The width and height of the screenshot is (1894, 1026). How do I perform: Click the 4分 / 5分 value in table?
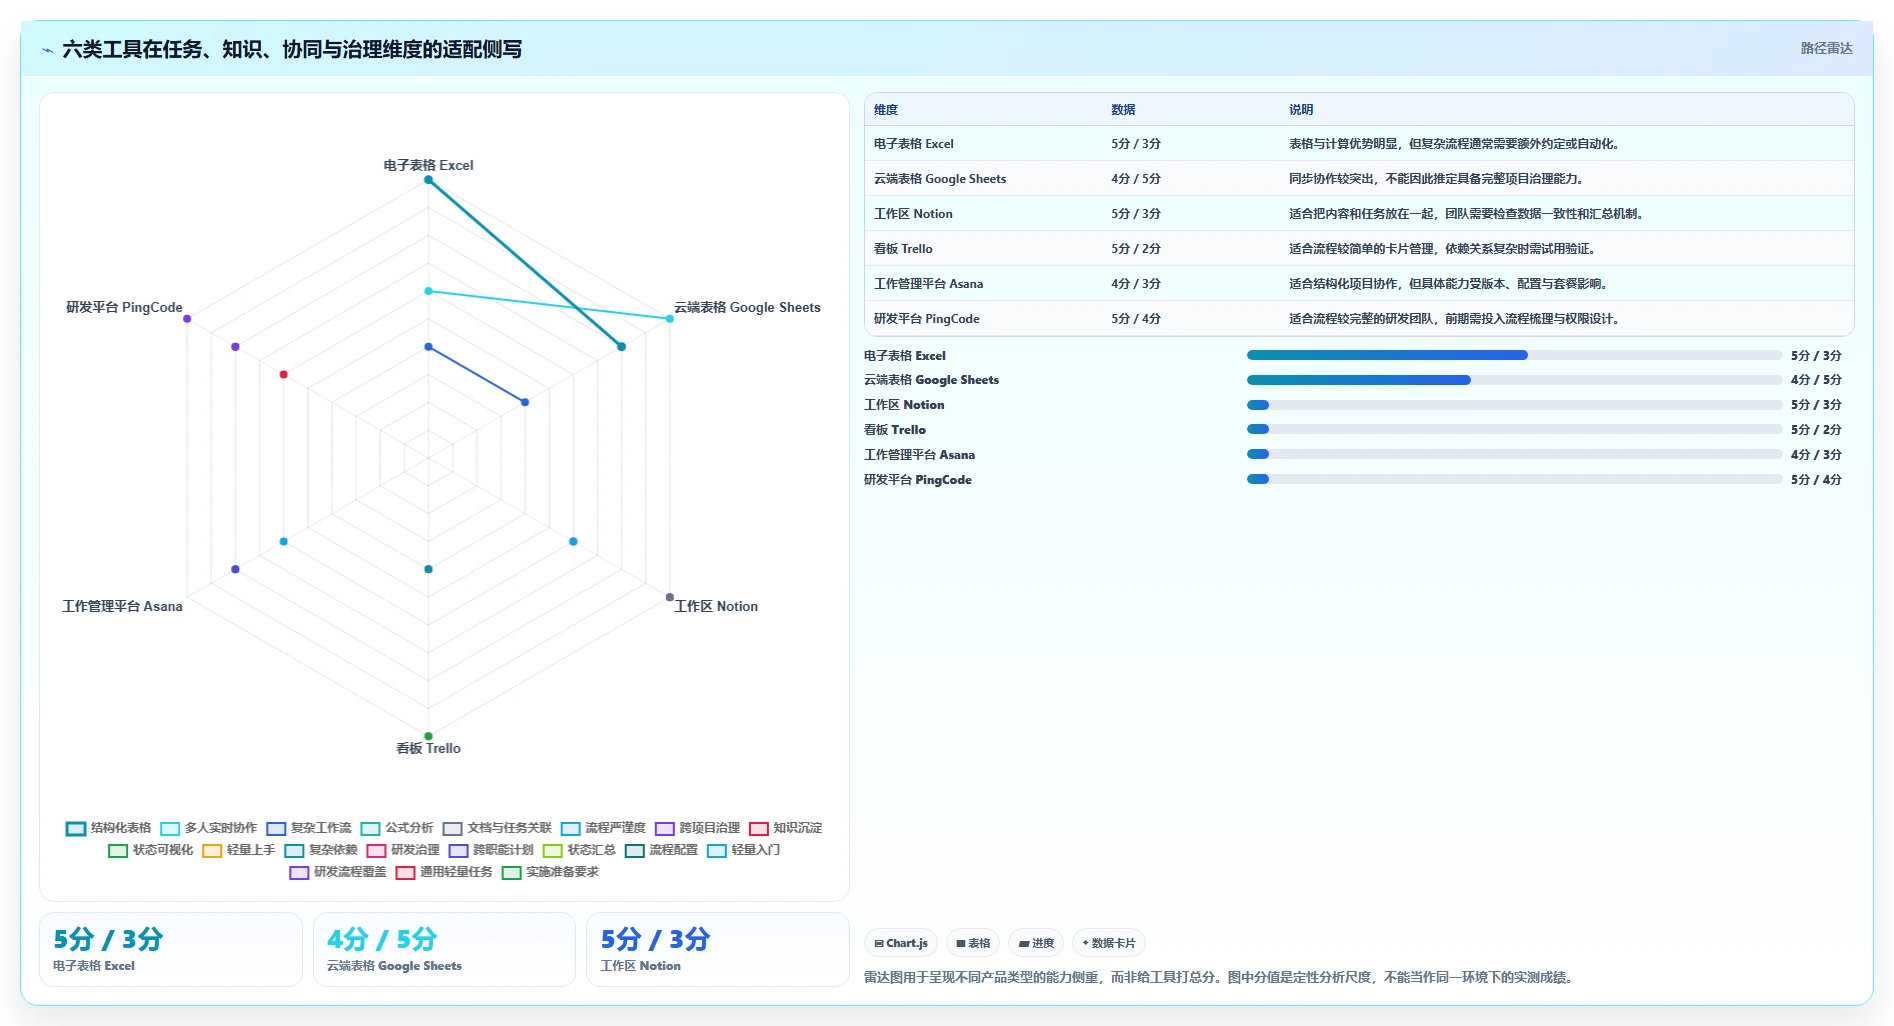(1136, 179)
